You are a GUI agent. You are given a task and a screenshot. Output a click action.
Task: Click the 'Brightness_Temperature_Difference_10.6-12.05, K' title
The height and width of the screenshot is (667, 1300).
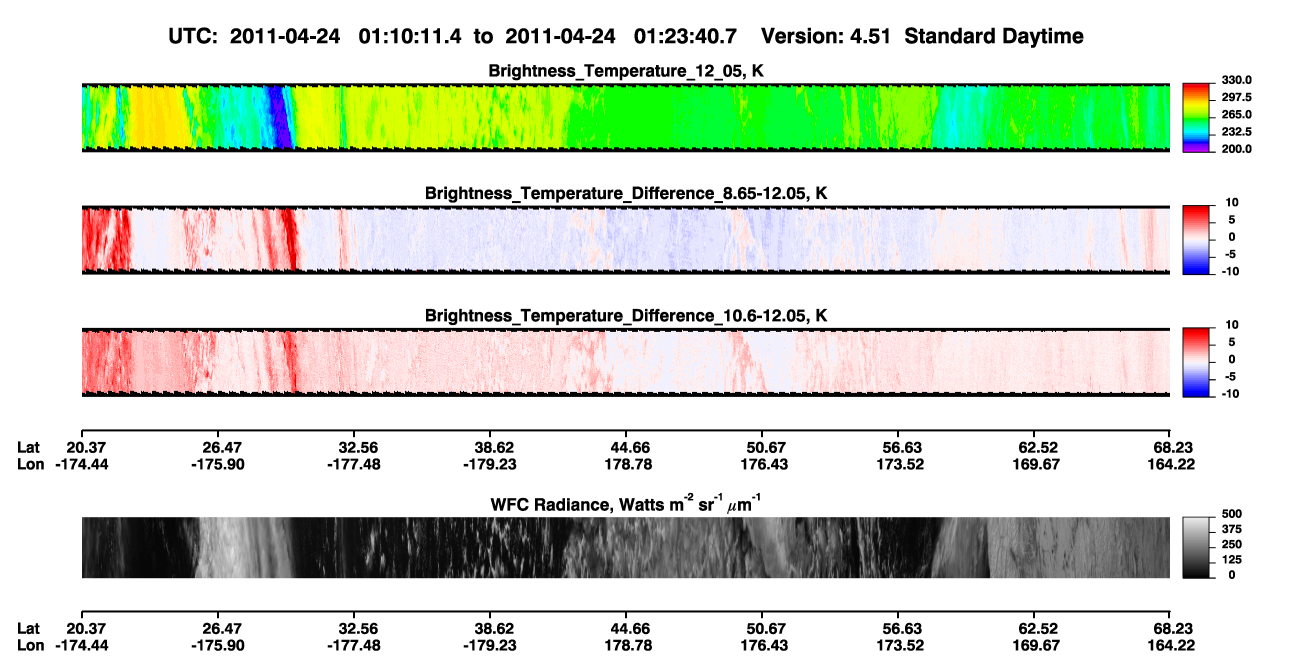626,316
